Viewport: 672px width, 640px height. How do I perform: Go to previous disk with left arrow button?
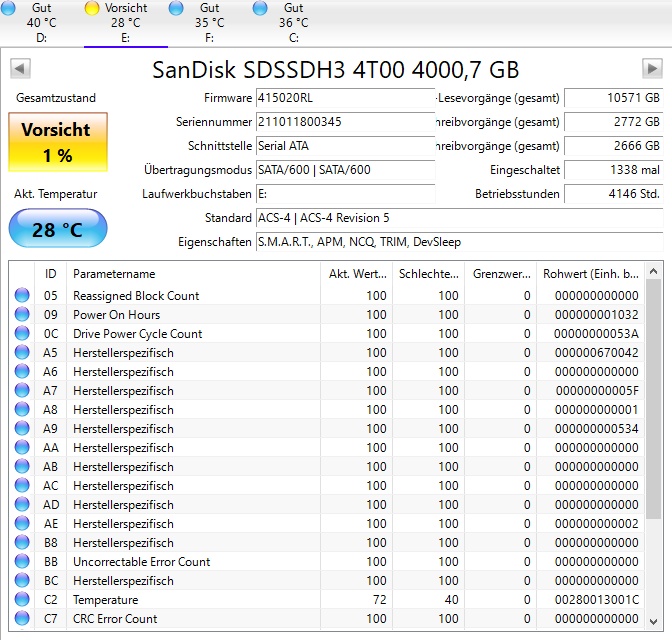click(x=20, y=69)
